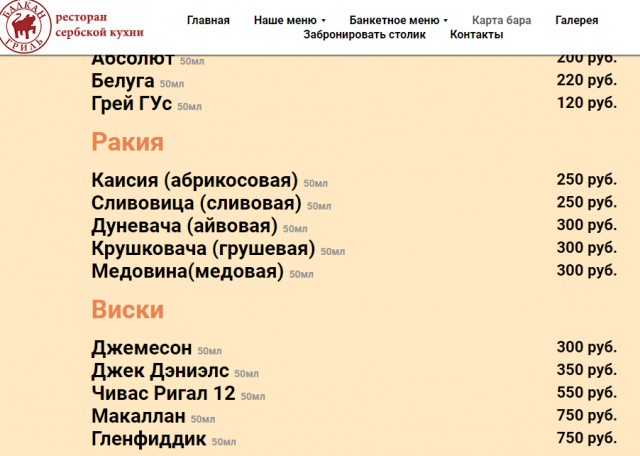Click the 300 руб. price for Медовина
Screen dimensions: 640x456
(x=587, y=270)
